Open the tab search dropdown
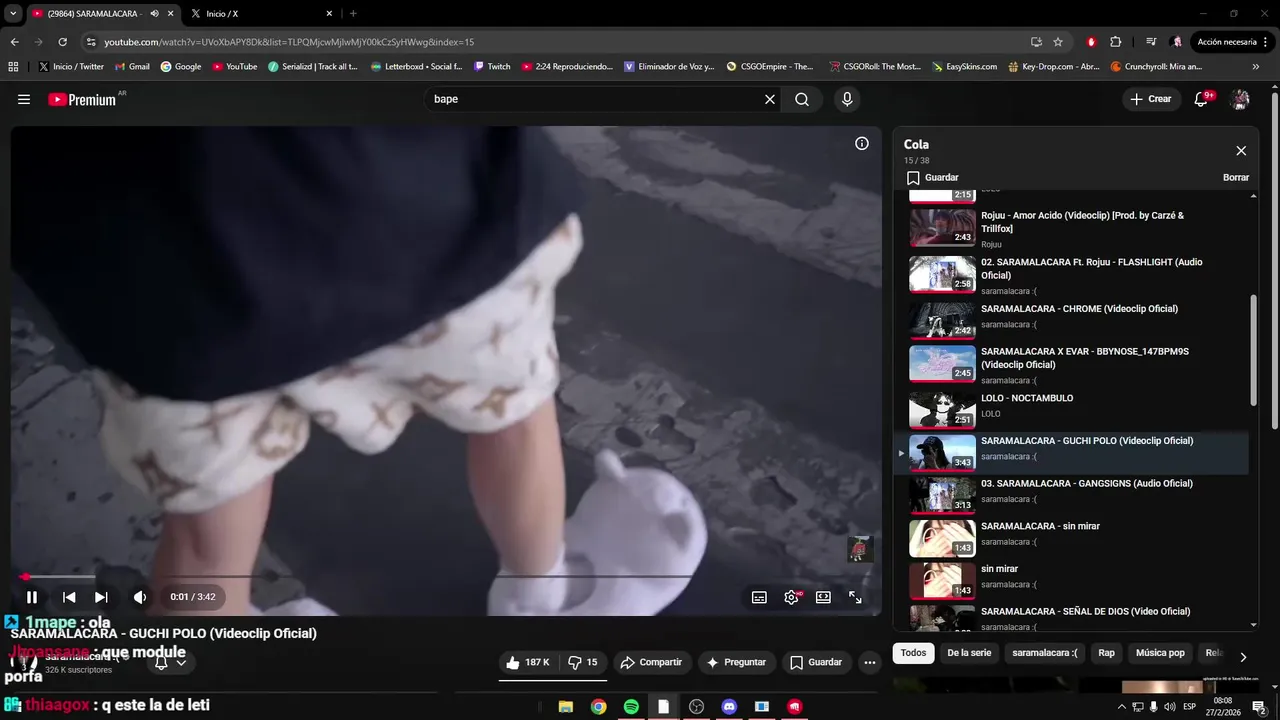 pos(13,14)
